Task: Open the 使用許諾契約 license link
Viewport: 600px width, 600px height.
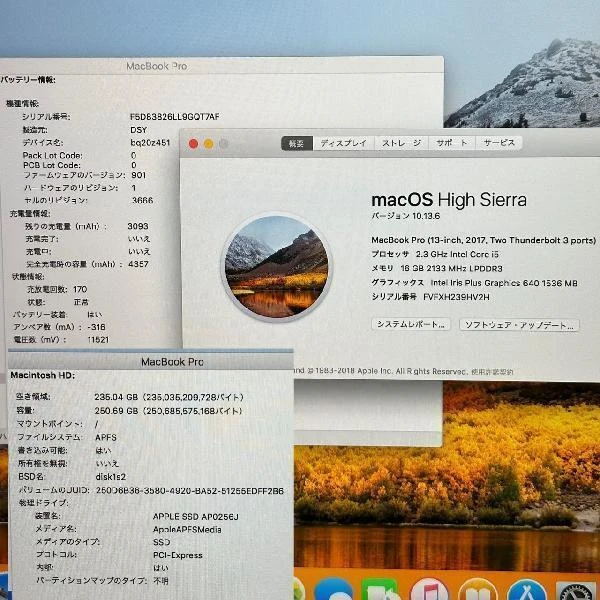Action: coord(492,372)
